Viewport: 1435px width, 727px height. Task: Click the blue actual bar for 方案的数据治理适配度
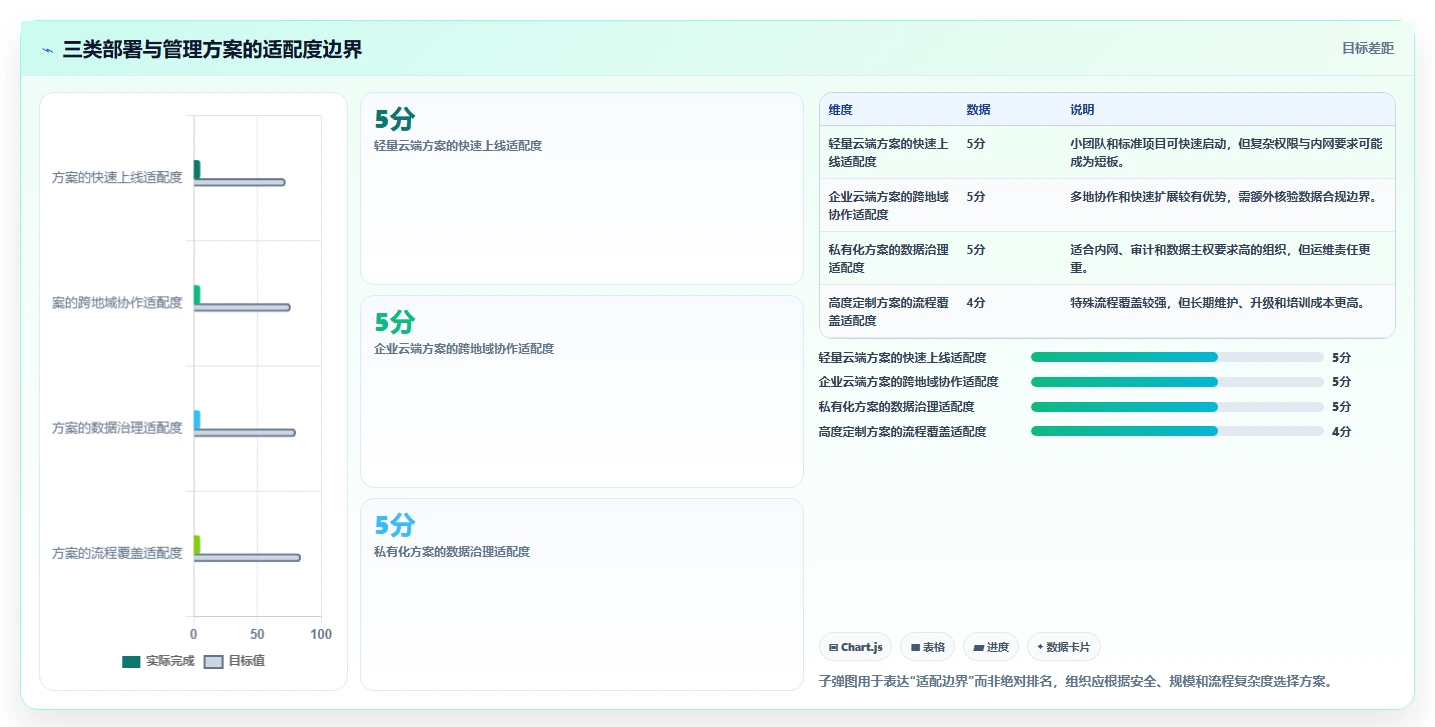click(197, 420)
